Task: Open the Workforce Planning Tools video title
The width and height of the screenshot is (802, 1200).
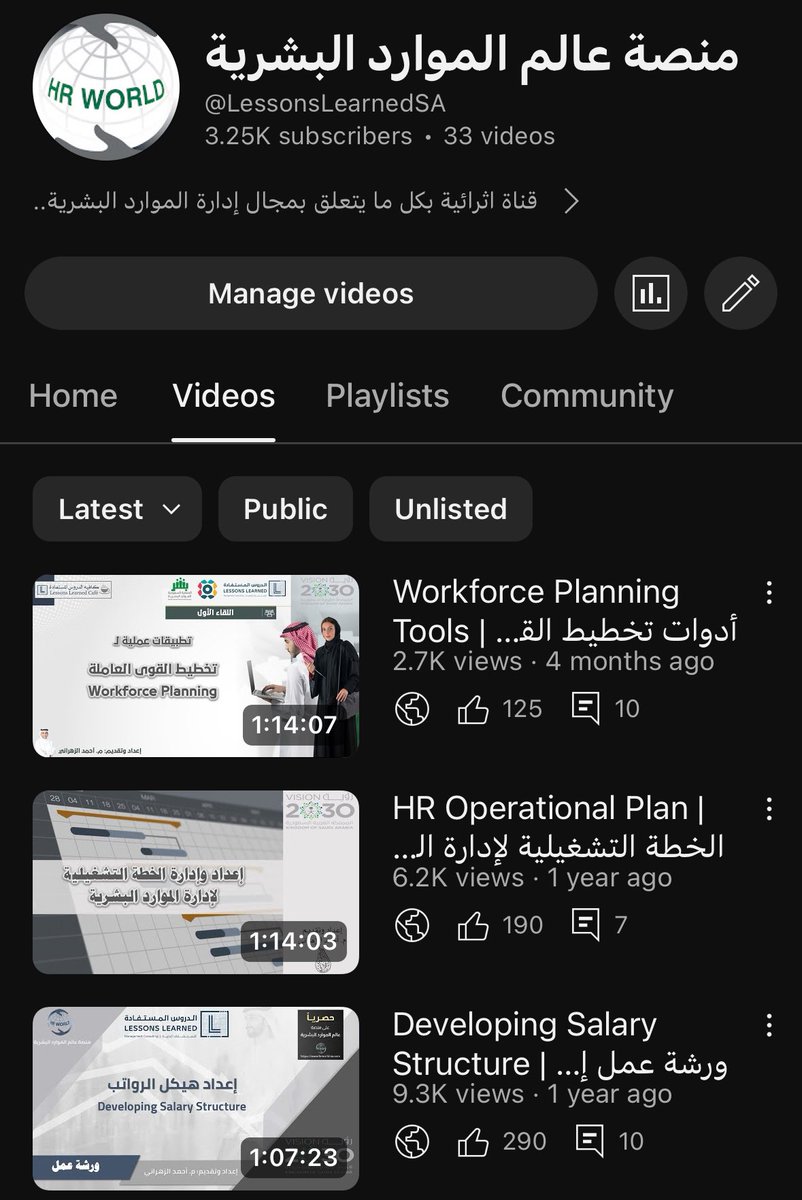Action: click(x=565, y=611)
